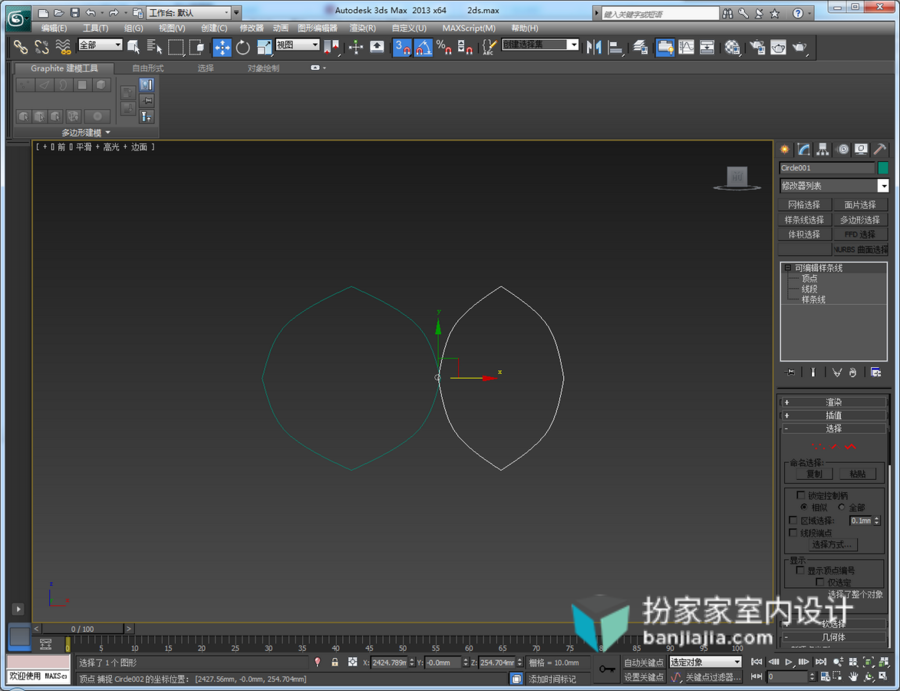Open the Hierarchy panel tab
Image resolution: width=900 pixels, height=691 pixels.
click(x=823, y=150)
